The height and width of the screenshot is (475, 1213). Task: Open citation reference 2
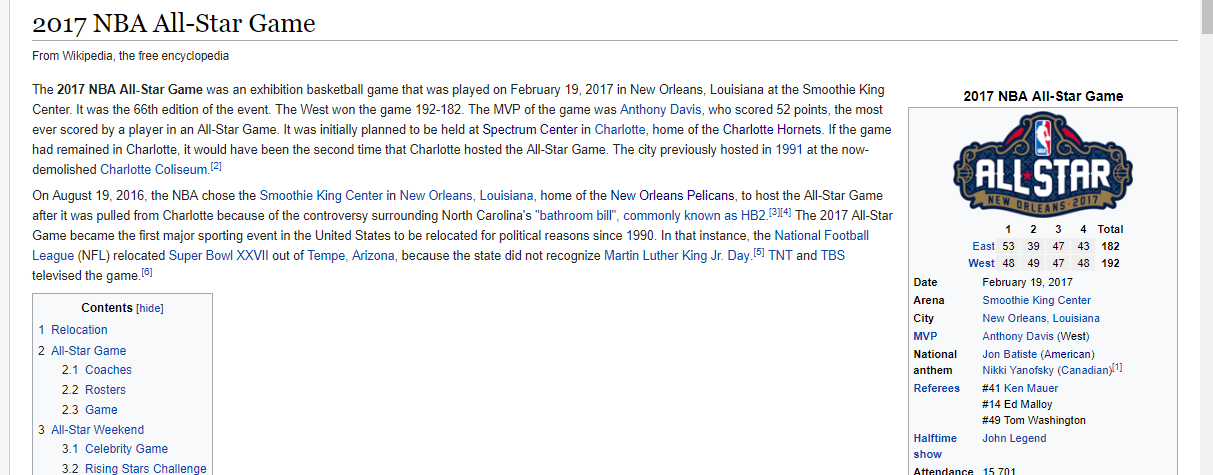point(215,166)
